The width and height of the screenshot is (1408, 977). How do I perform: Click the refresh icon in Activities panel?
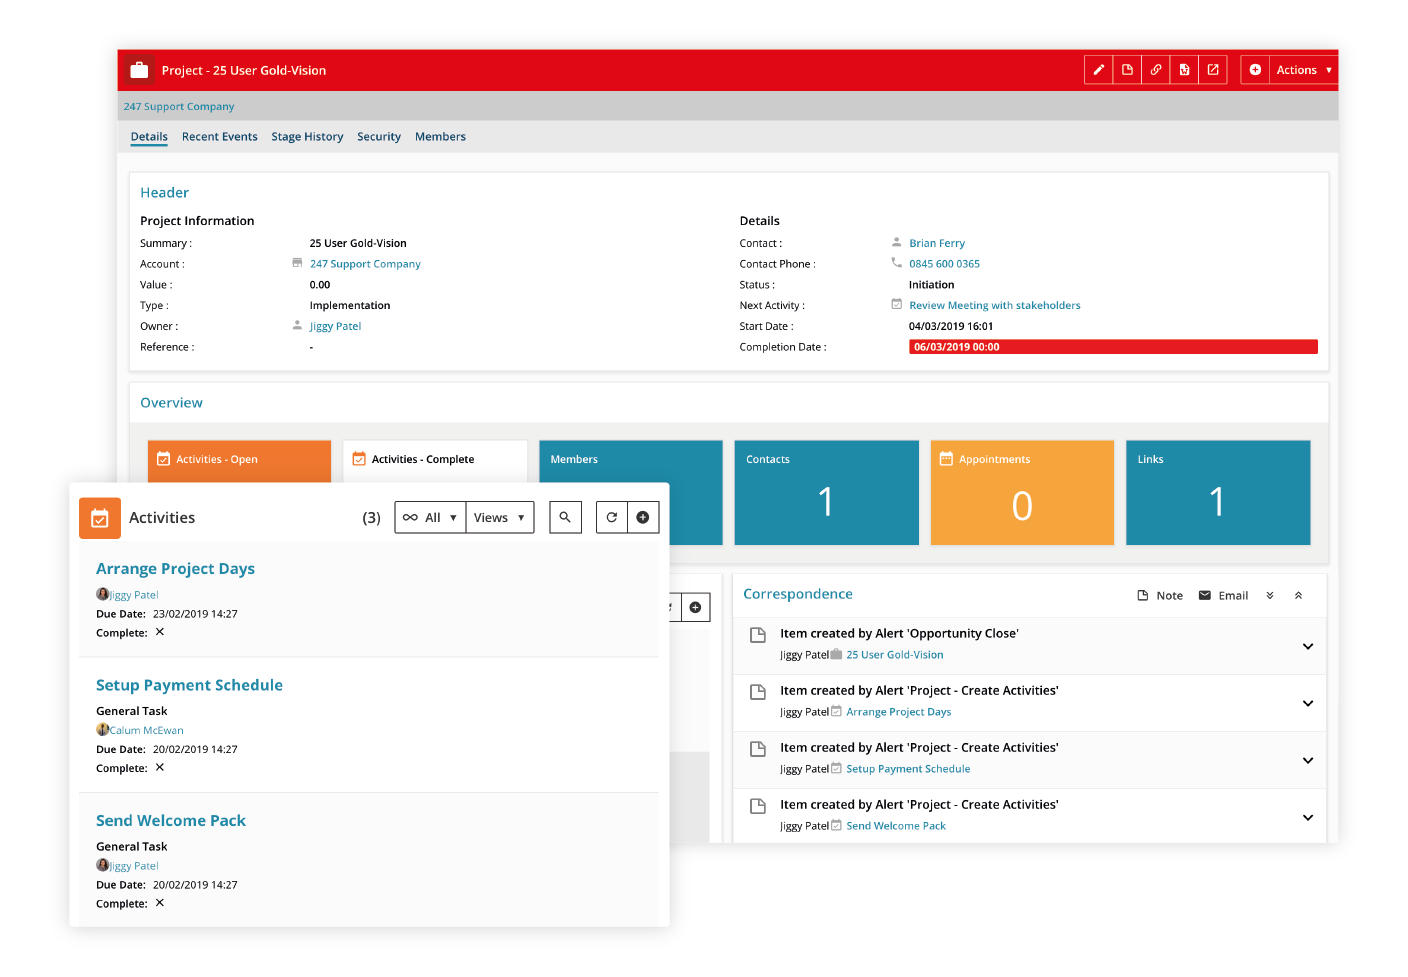pyautogui.click(x=612, y=517)
